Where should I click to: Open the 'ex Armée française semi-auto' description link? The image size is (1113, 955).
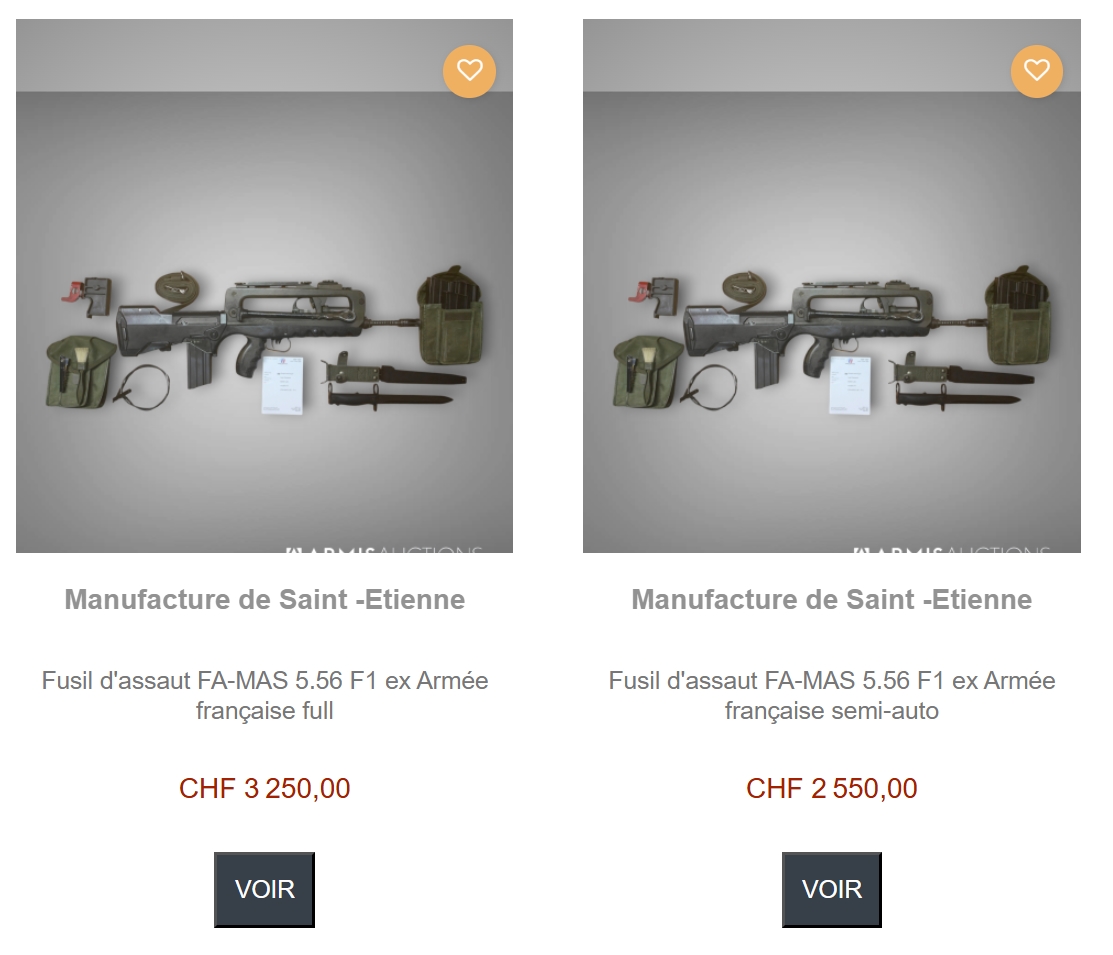point(831,696)
